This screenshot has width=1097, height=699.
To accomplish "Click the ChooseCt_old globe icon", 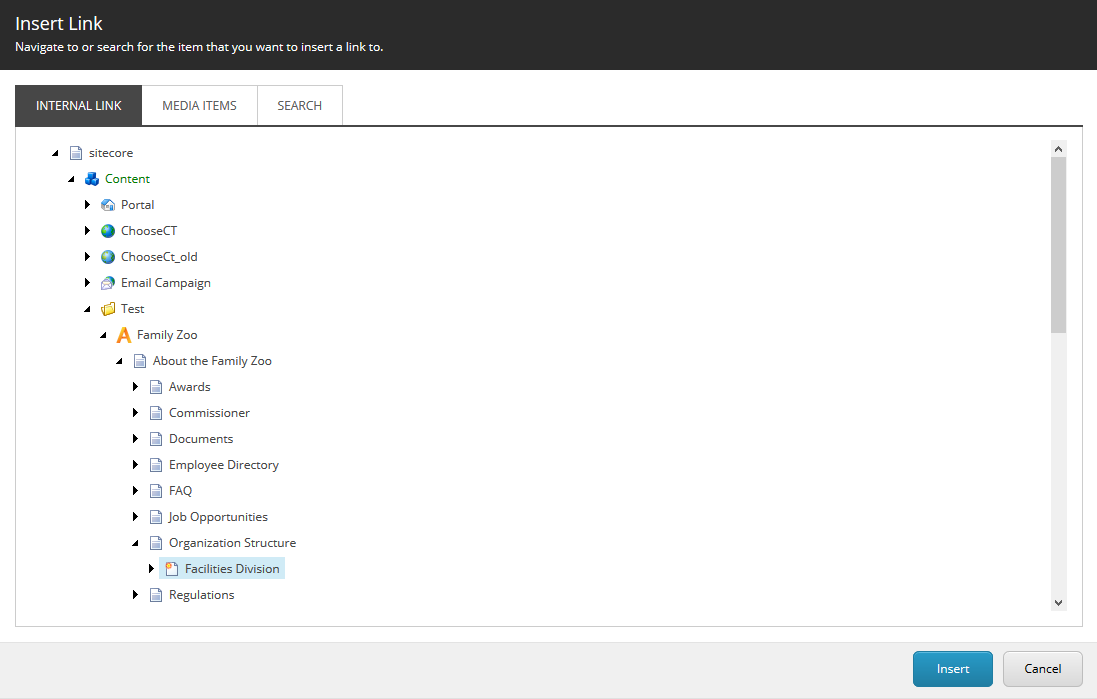I will pyautogui.click(x=108, y=257).
